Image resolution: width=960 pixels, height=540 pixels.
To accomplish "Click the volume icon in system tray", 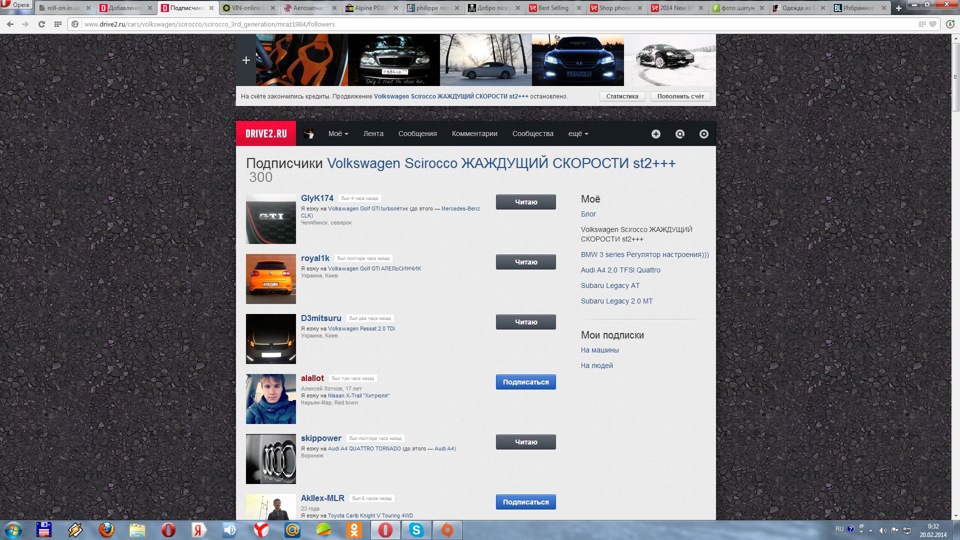I will (882, 530).
